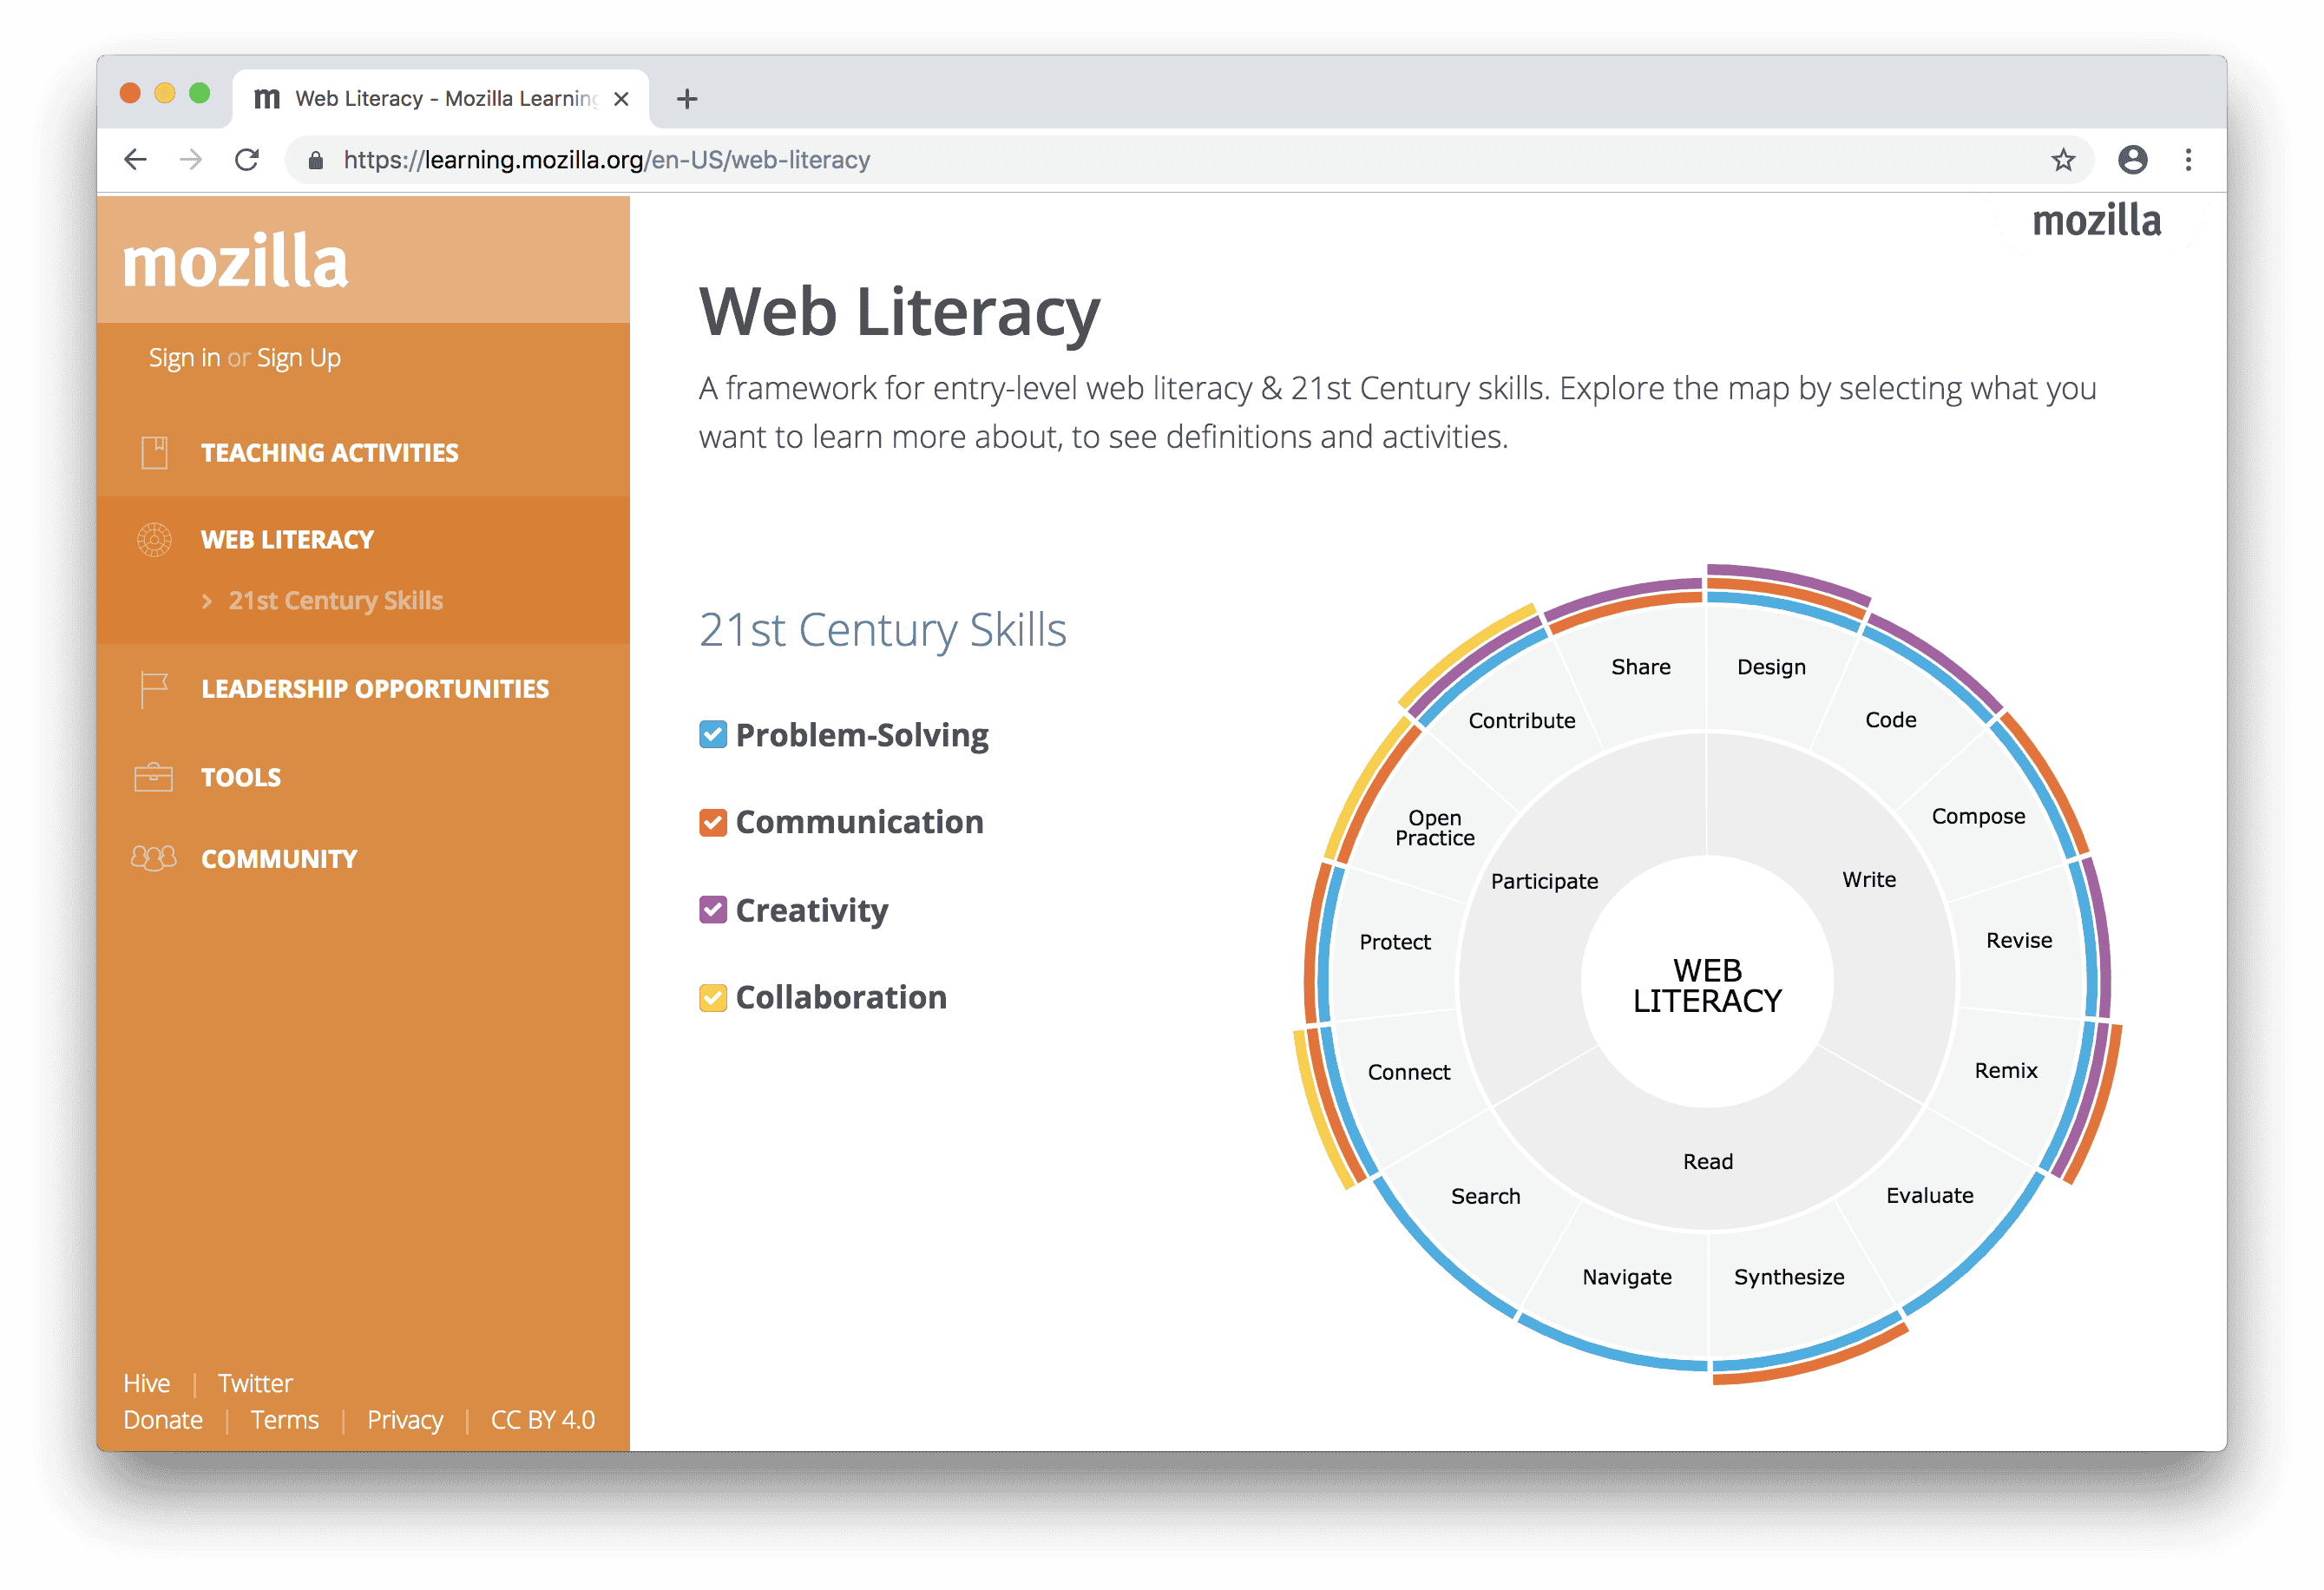Open the Chrome three-dot menu
The width and height of the screenshot is (2324, 1590).
coord(2188,160)
